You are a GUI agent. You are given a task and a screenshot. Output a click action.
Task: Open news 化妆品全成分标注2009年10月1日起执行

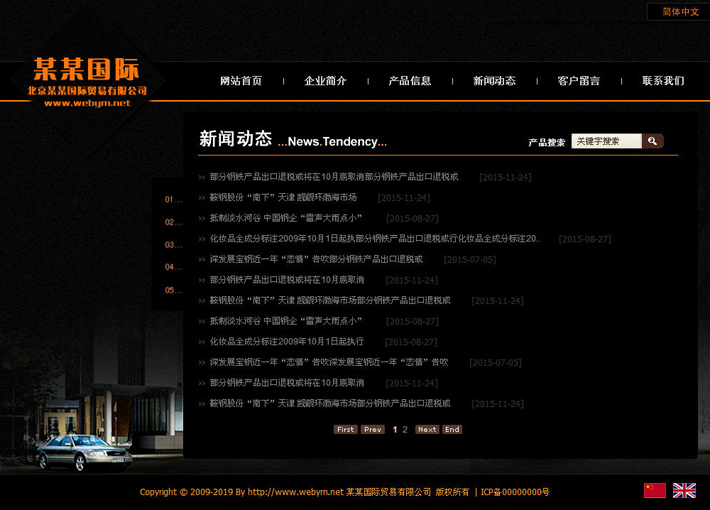[287, 342]
